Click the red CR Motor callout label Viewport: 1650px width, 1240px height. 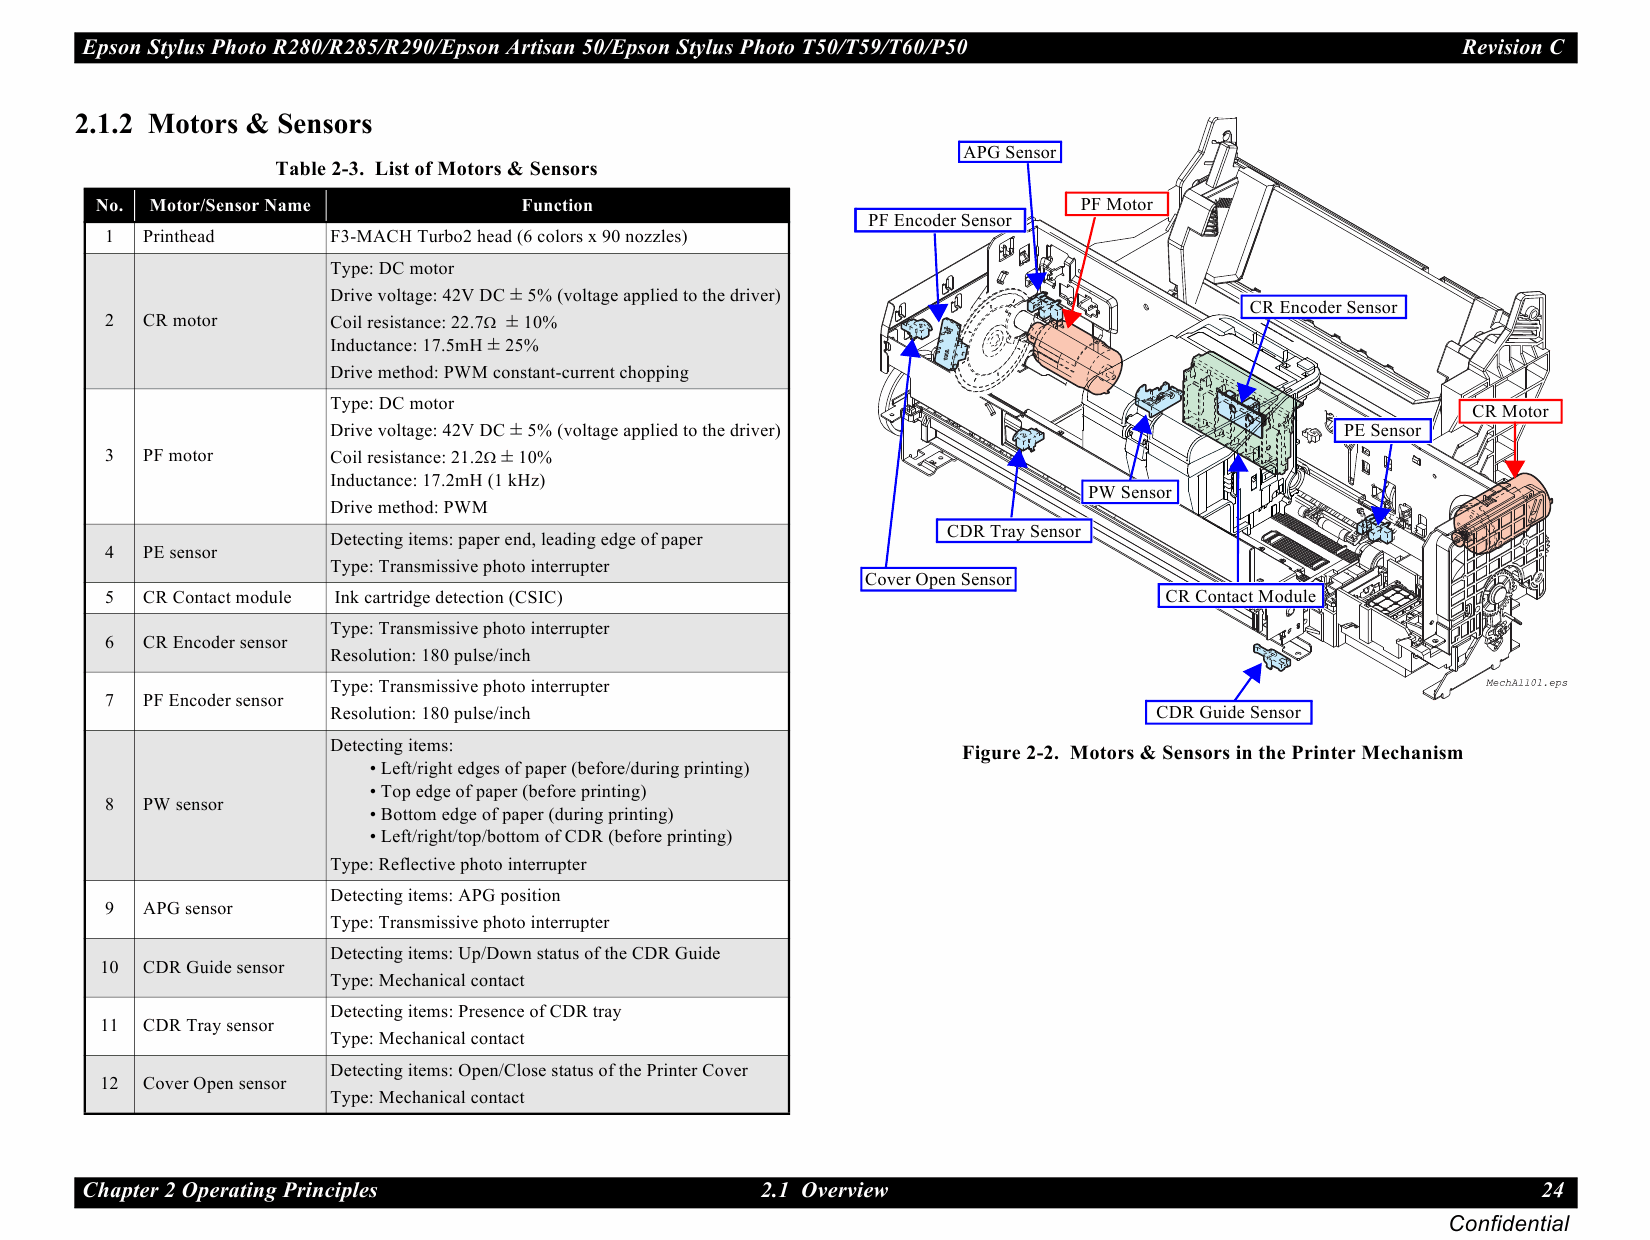[x=1509, y=411]
